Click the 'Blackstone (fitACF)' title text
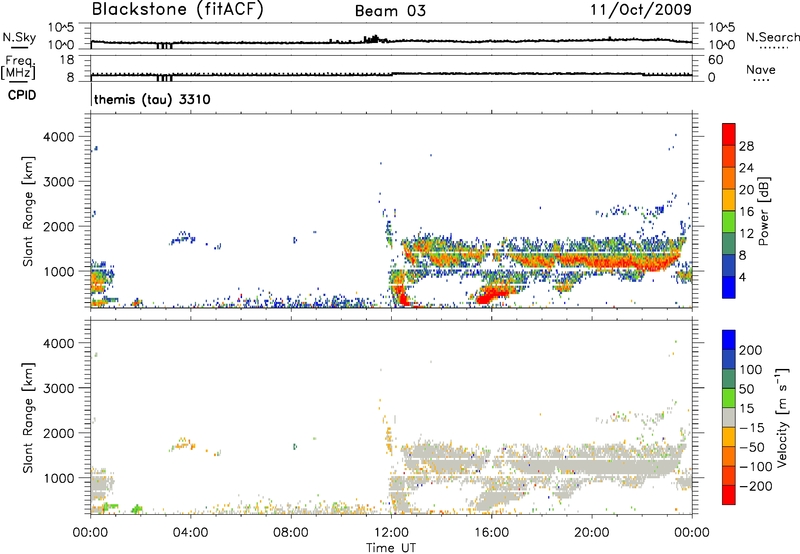Viewport: 800px width, 554px height. click(x=177, y=9)
